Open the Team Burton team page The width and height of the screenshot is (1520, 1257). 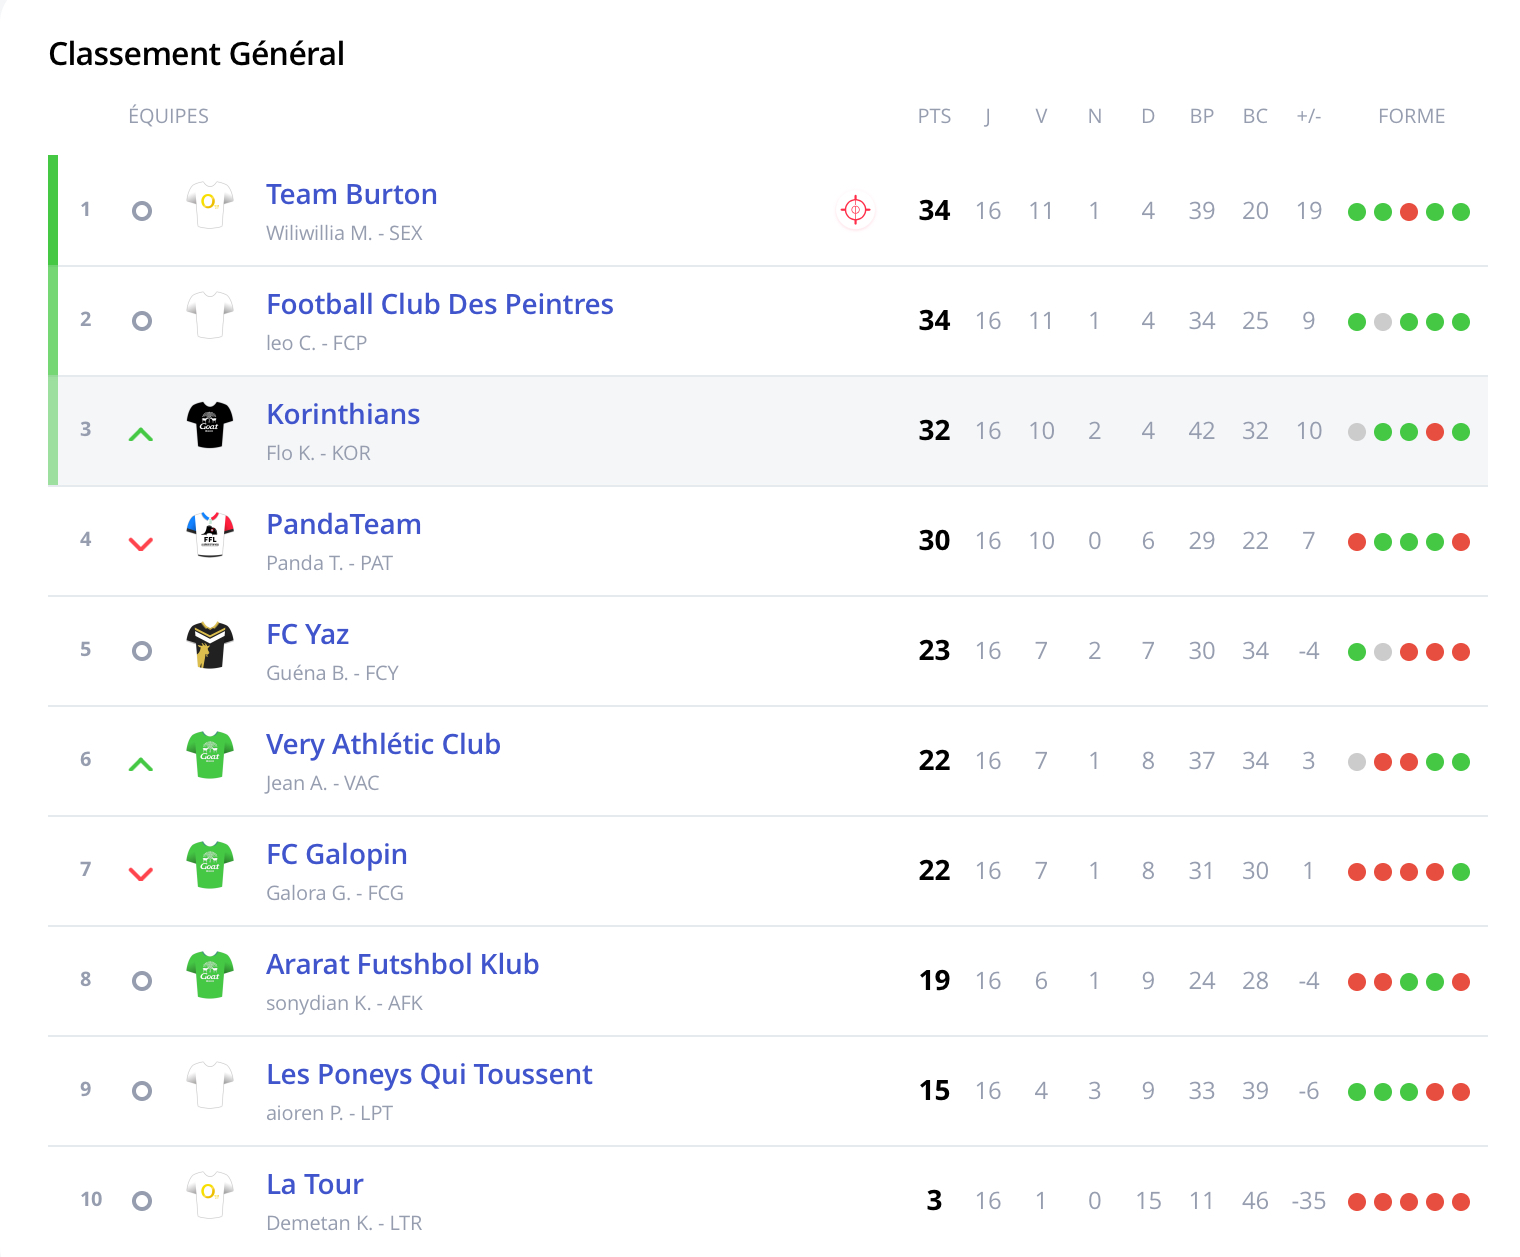[351, 194]
